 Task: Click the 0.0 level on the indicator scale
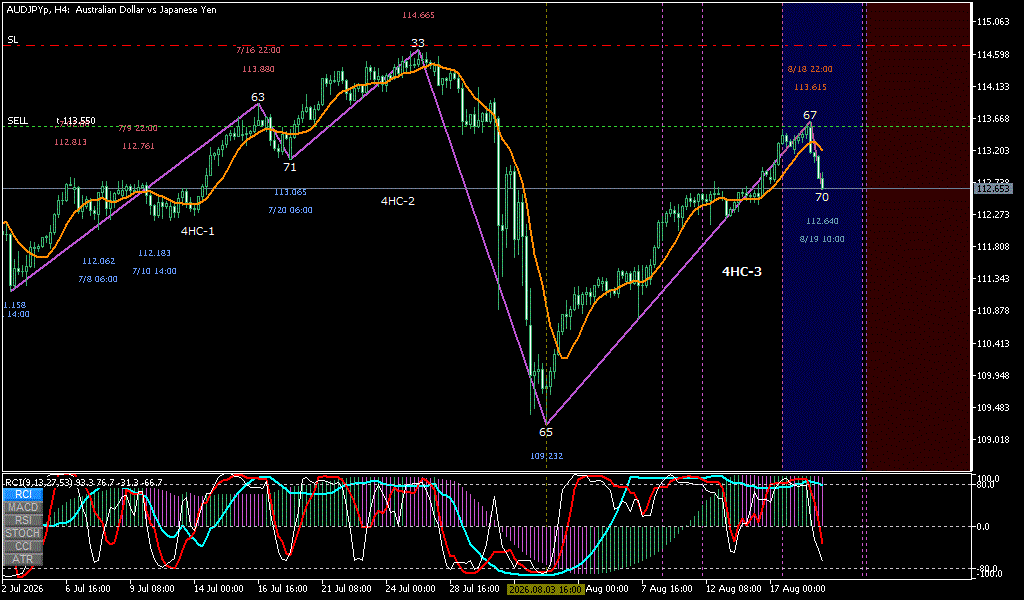983,527
